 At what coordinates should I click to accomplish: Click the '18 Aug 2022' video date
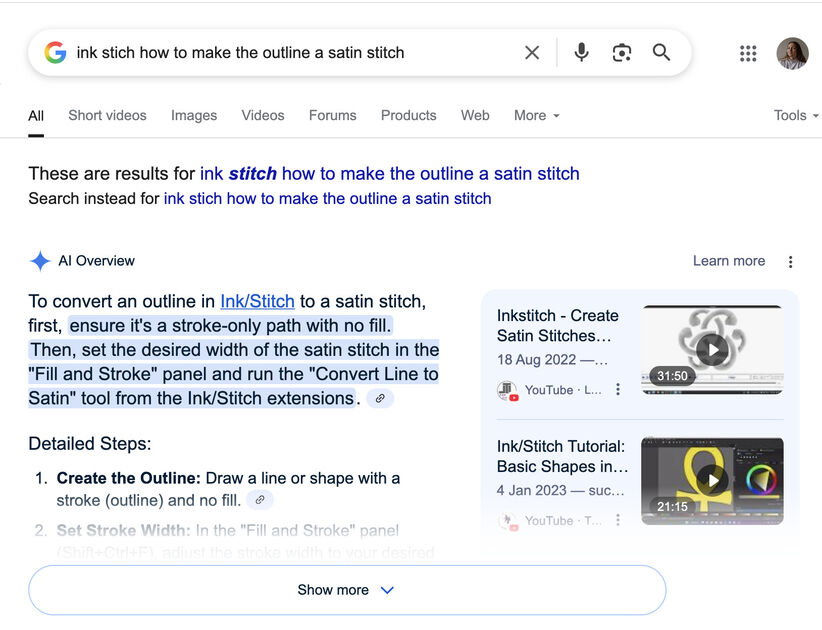[x=536, y=360]
